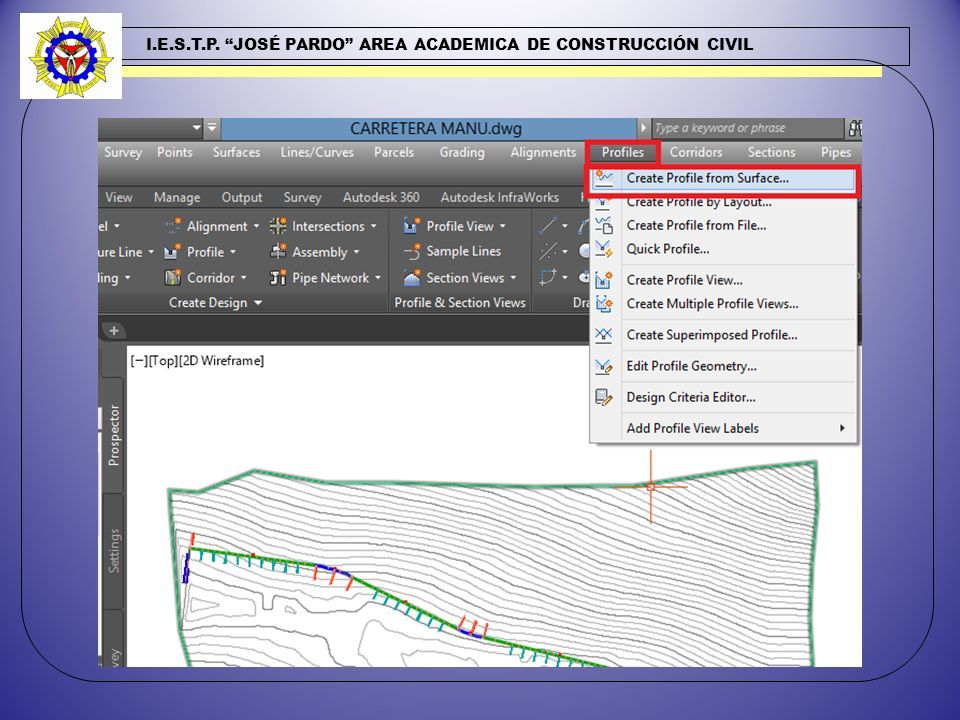Click Create Profile from Surface icon
960x720 pixels.
(604, 178)
